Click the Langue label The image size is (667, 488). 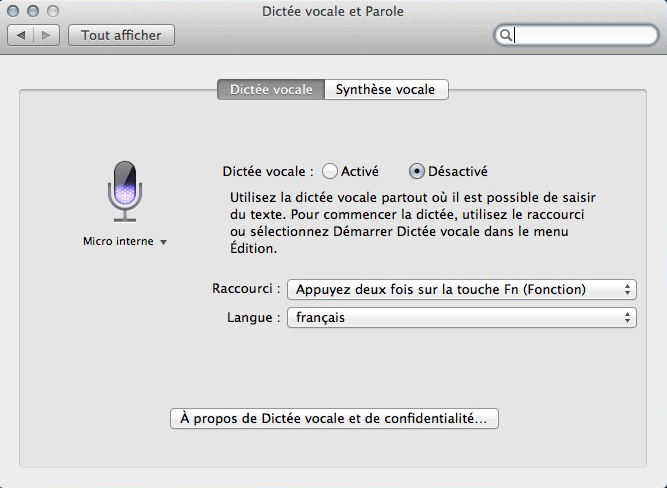248,318
